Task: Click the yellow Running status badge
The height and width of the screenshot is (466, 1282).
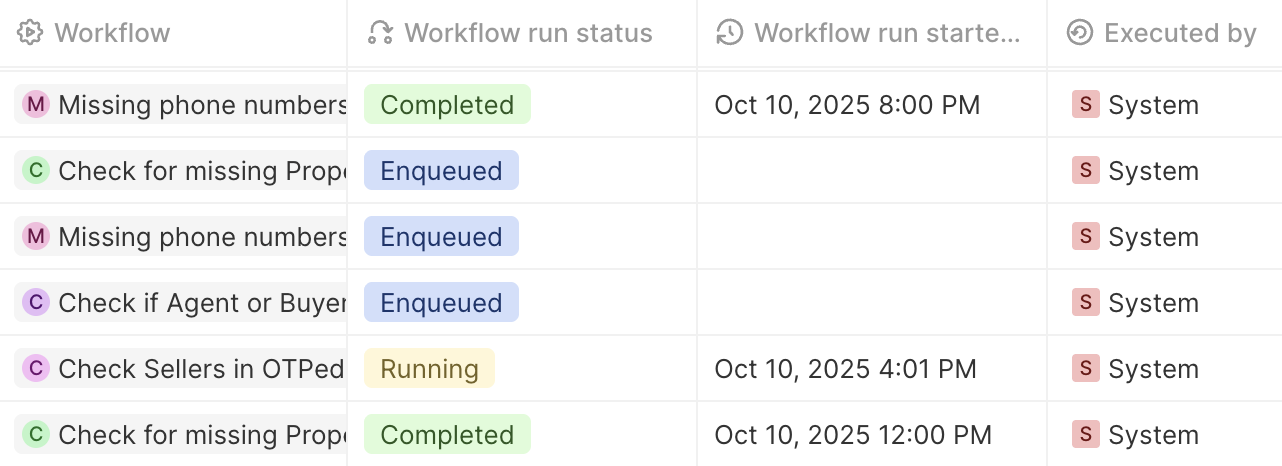Action: (429, 369)
